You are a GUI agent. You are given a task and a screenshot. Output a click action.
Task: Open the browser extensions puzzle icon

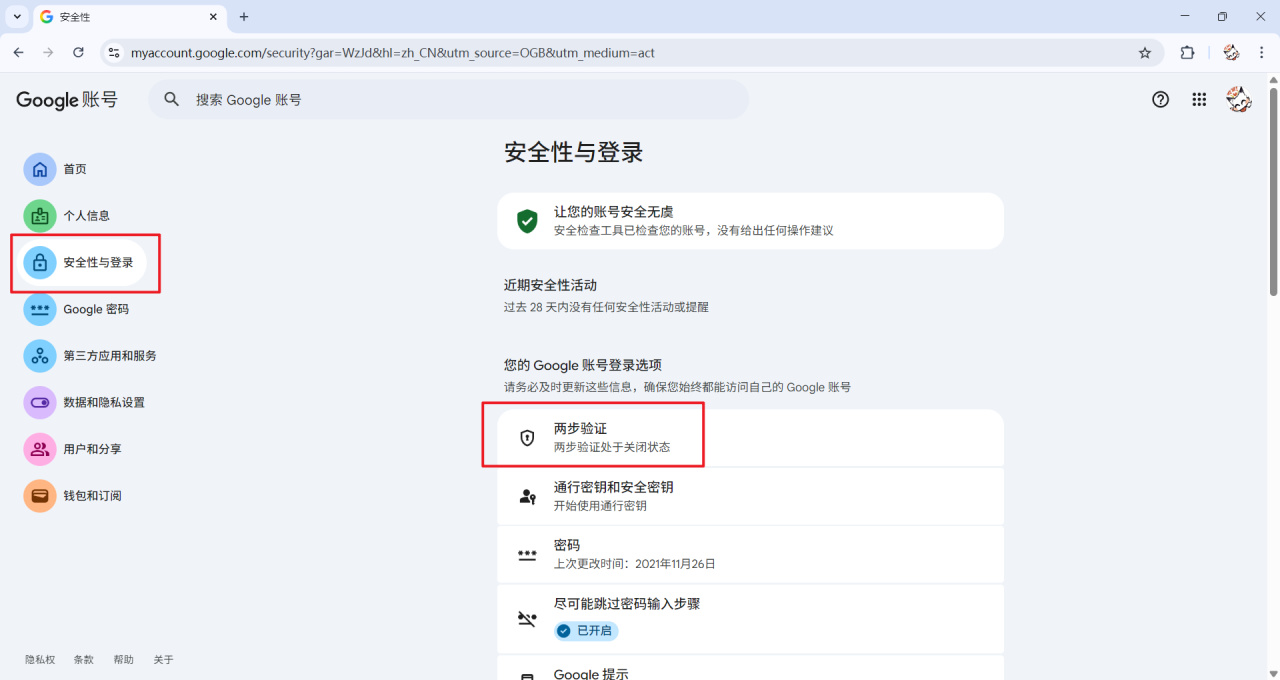point(1188,53)
